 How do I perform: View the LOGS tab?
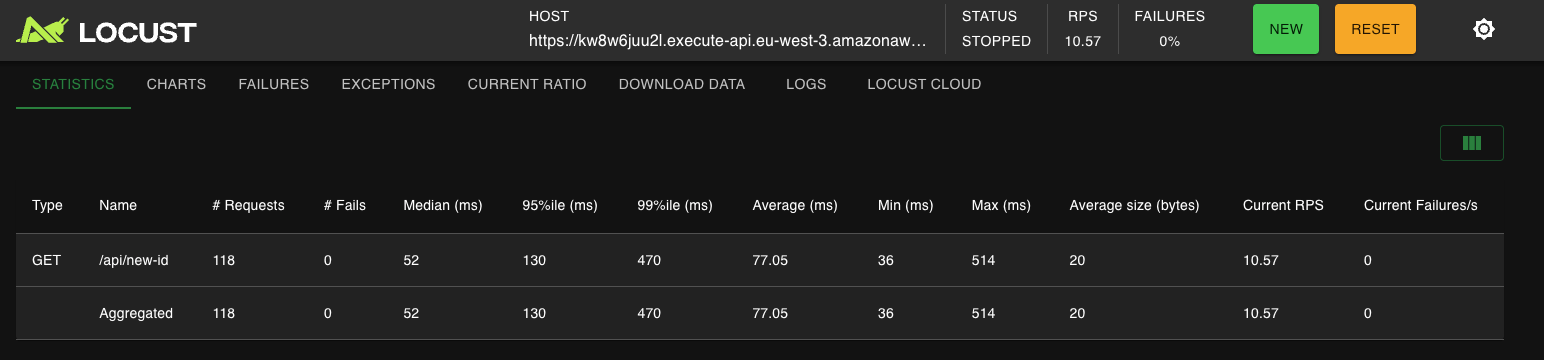pyautogui.click(x=806, y=84)
